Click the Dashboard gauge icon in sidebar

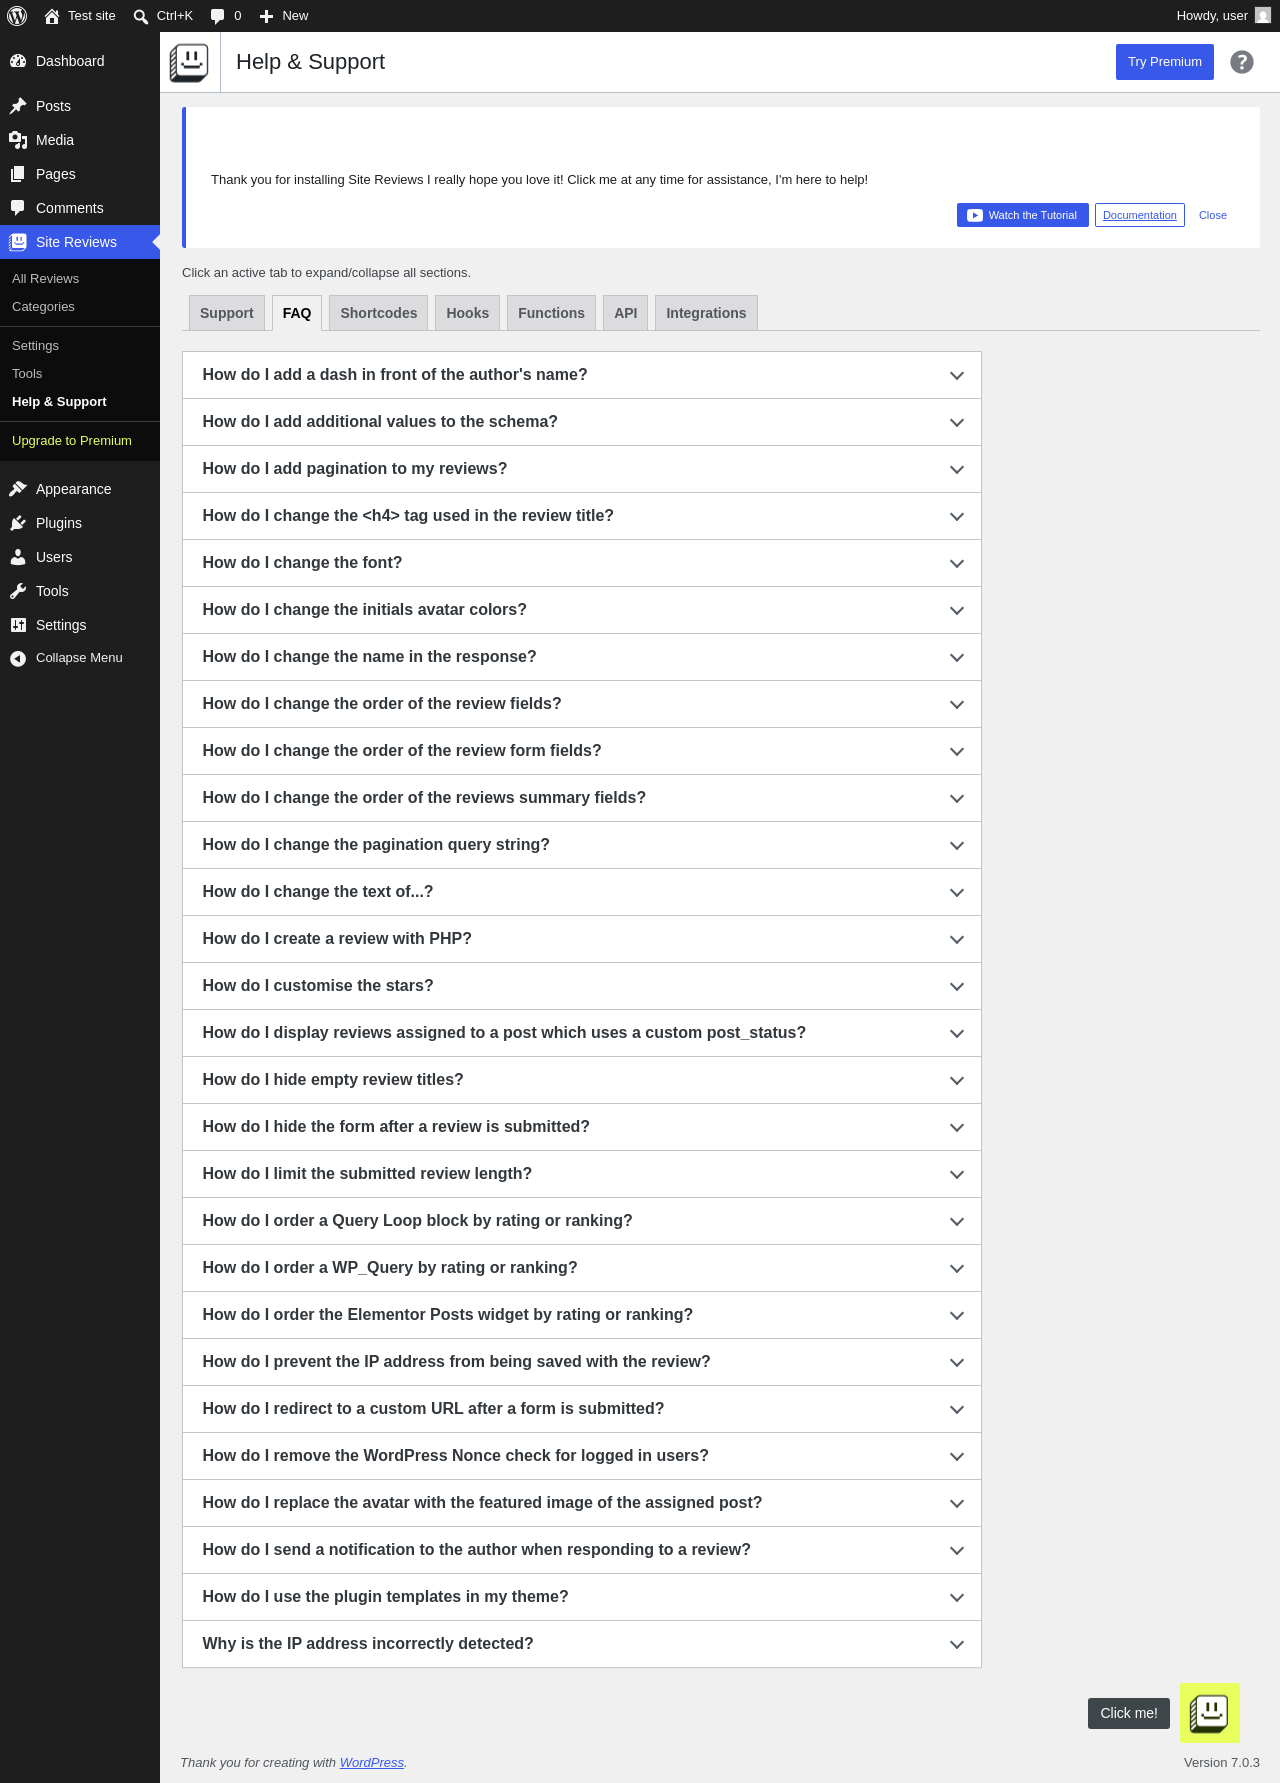pyautogui.click(x=18, y=61)
